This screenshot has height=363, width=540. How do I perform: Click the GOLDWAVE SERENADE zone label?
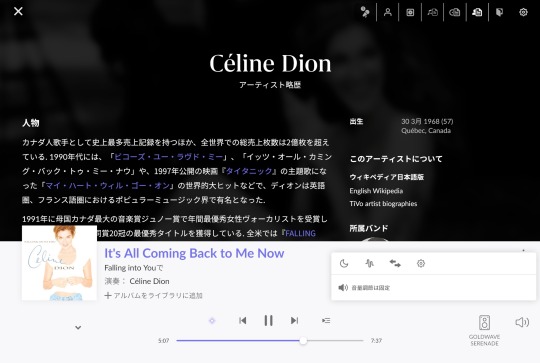[485, 340]
